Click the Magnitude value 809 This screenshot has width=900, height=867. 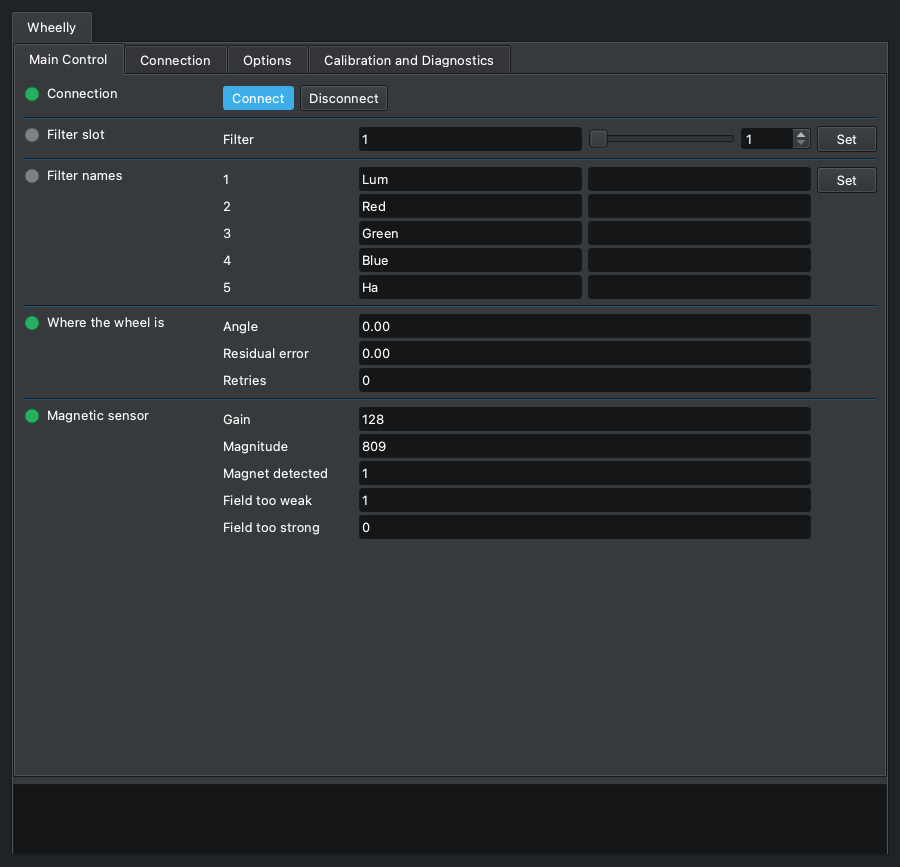point(585,446)
